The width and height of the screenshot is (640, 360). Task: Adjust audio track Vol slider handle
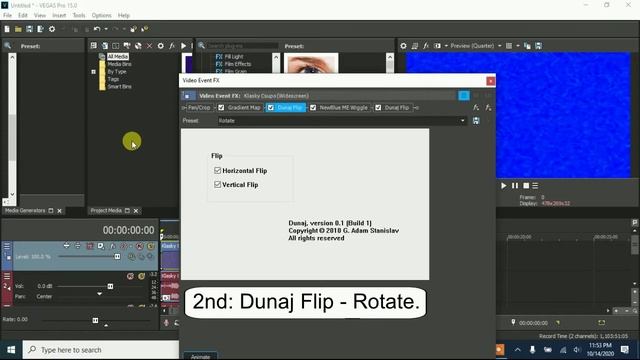(110, 287)
